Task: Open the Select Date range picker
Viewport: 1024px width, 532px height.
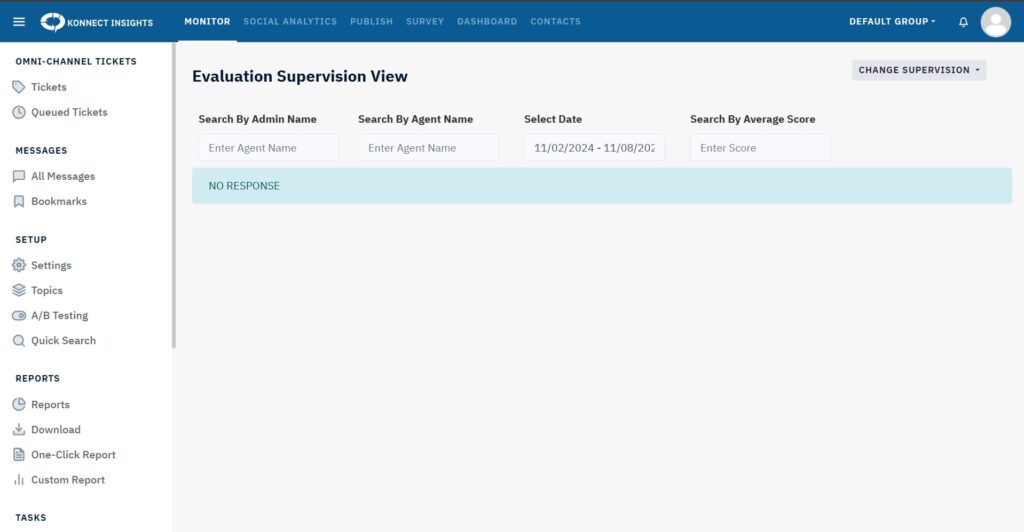Action: (x=594, y=148)
